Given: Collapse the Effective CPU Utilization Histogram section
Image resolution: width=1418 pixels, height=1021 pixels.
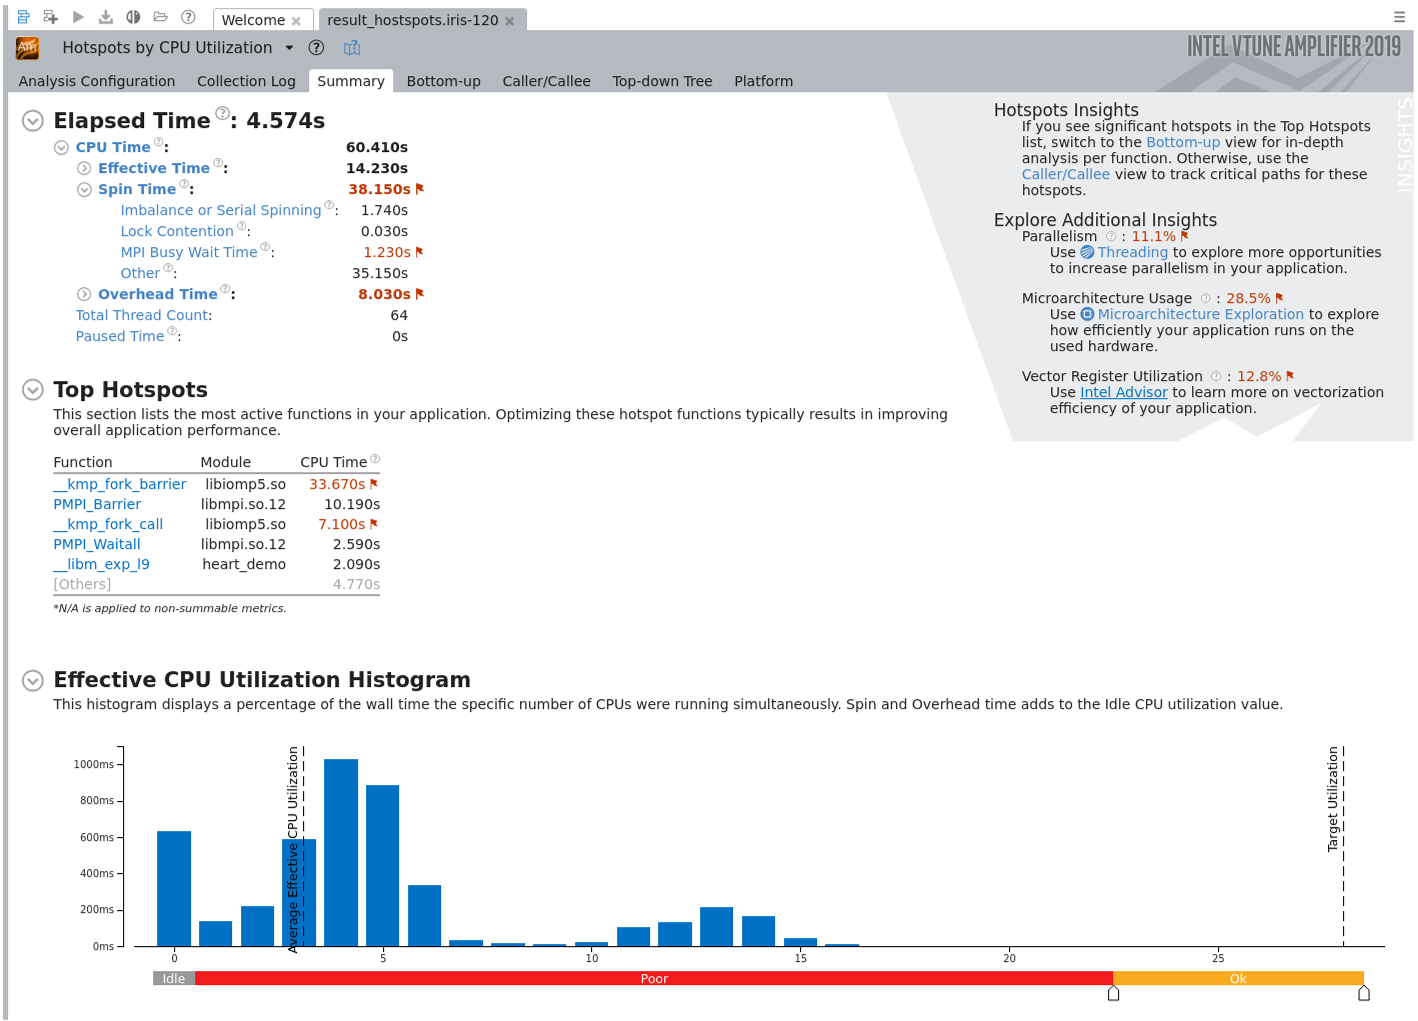Looking at the screenshot, I should click(x=33, y=680).
